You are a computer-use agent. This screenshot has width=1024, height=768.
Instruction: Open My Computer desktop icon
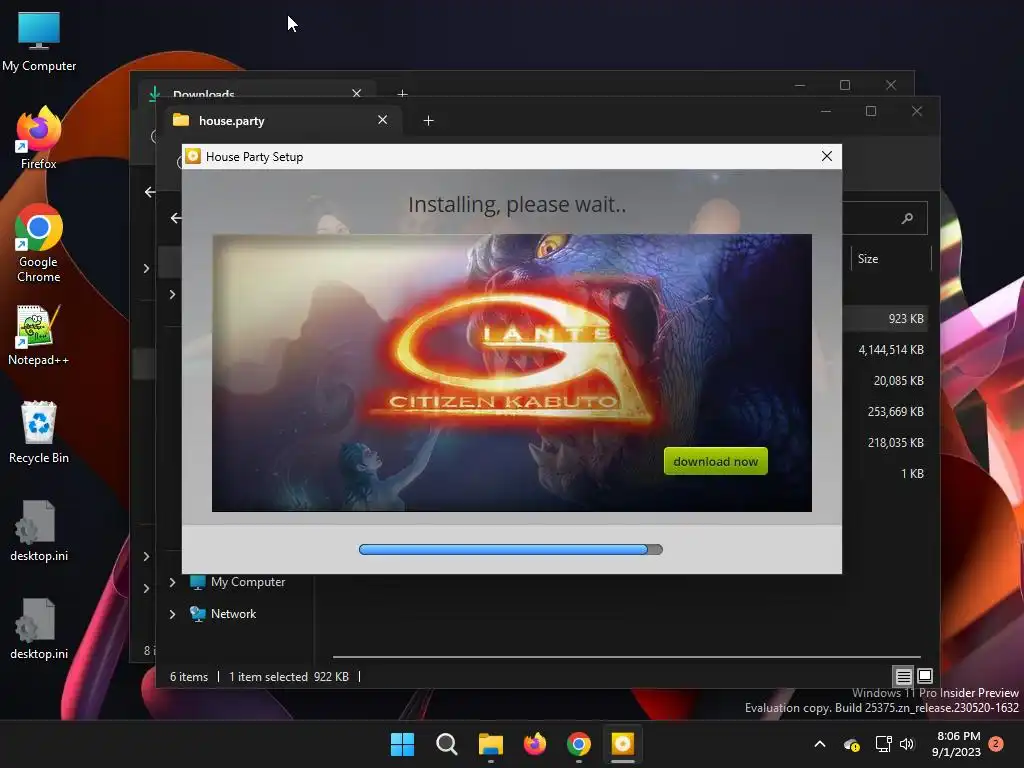click(x=39, y=41)
